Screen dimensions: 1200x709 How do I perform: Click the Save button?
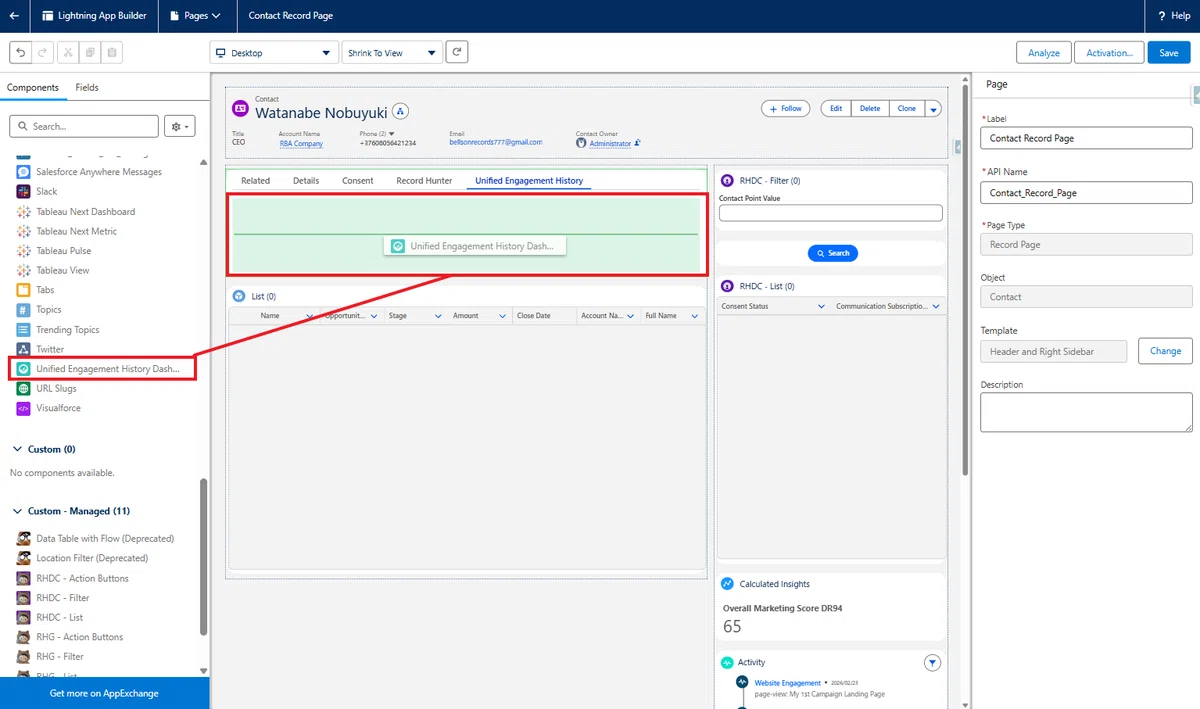tap(1169, 53)
